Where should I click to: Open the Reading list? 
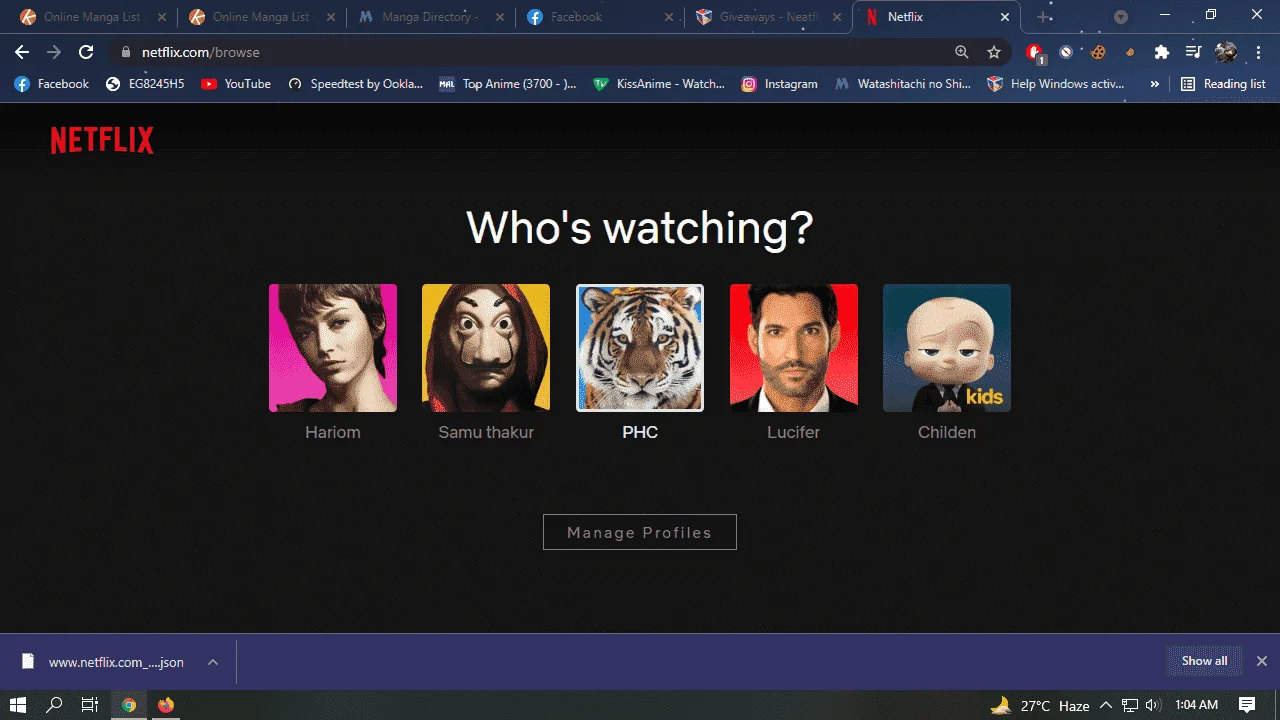pos(1223,84)
